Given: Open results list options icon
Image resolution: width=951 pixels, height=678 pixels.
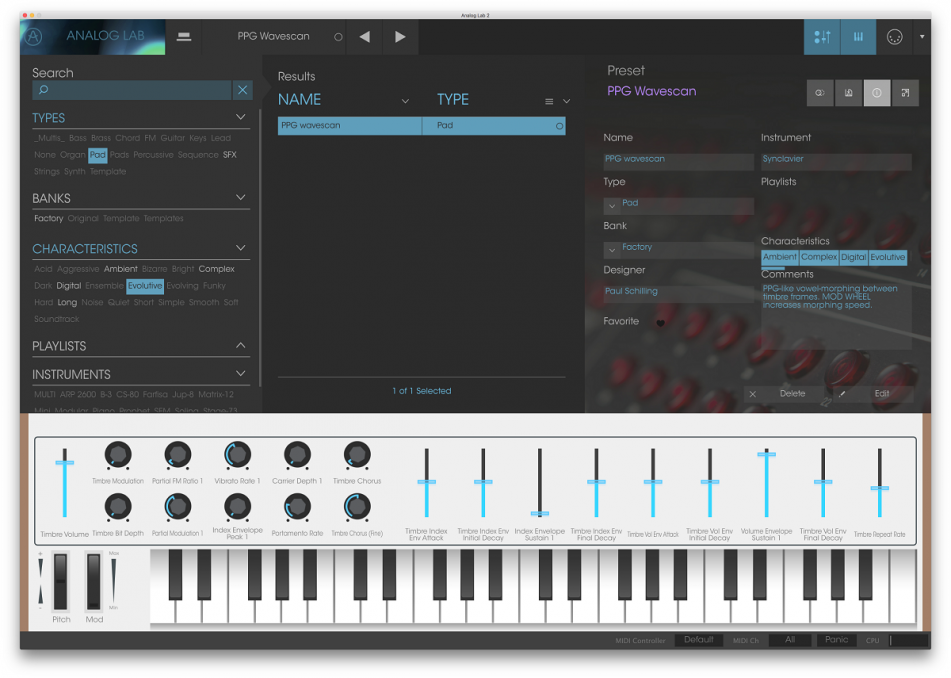Looking at the screenshot, I should pos(549,101).
